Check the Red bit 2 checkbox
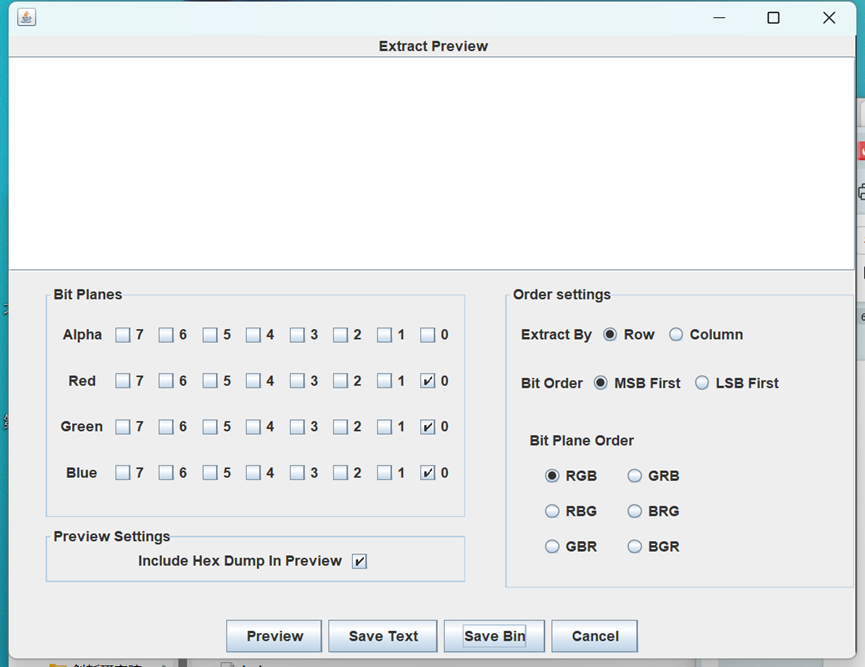 340,381
